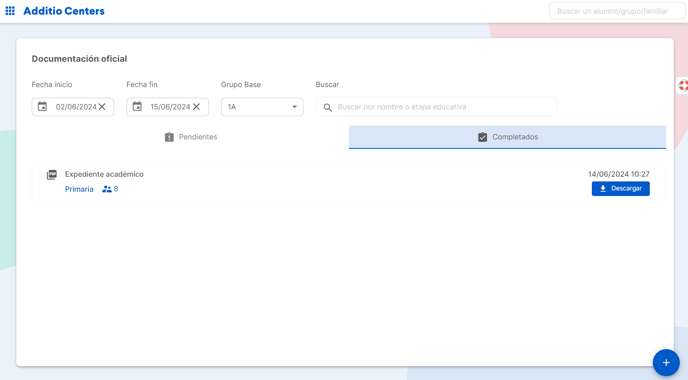The image size is (688, 380).
Task: Expand the Grupo Base 1A dropdown
Action: tap(262, 107)
